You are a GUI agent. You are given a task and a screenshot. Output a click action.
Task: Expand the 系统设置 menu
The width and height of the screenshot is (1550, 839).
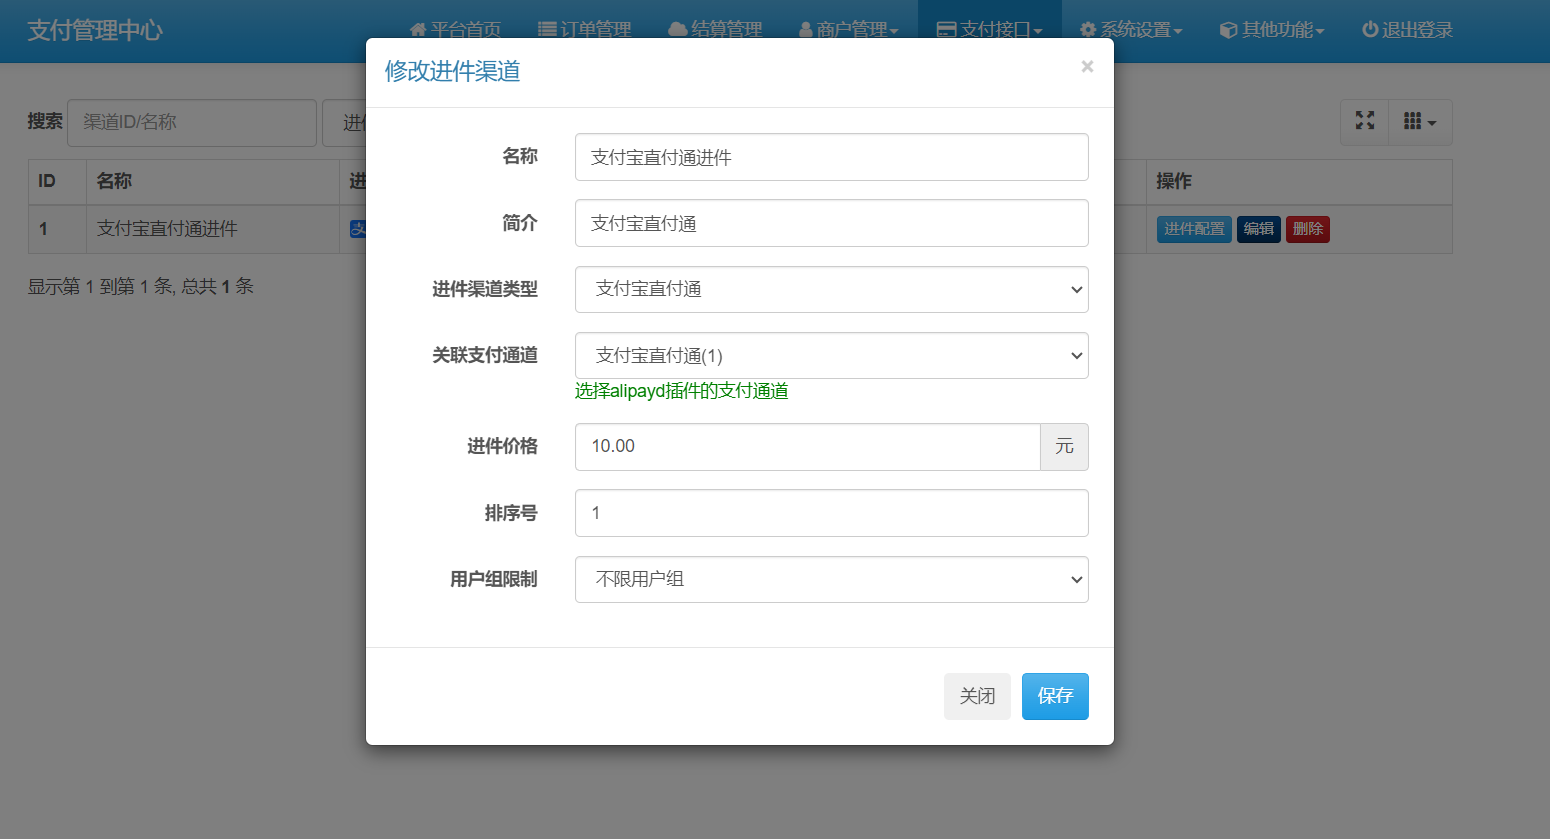tap(1131, 30)
